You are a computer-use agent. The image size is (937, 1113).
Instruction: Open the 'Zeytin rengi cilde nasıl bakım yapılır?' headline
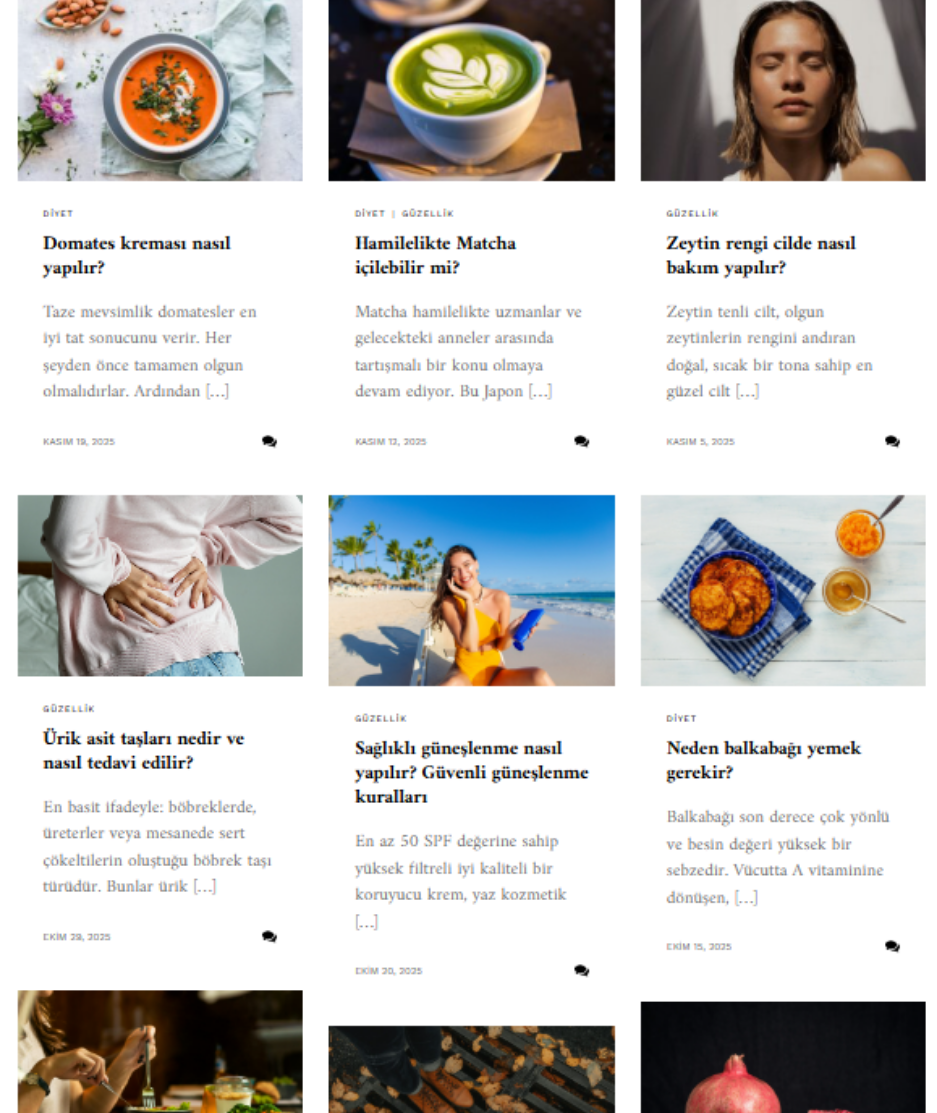pos(761,256)
